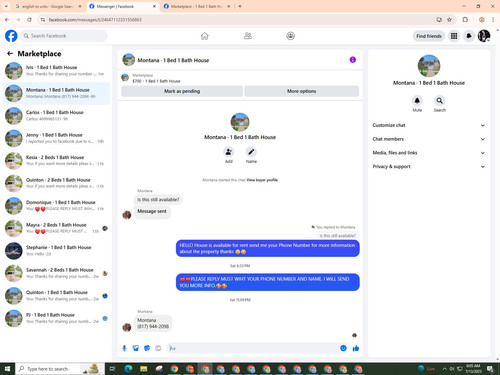Open Stephanie 1 Bed 1 Bath House chat
The width and height of the screenshot is (500, 375).
(56, 251)
